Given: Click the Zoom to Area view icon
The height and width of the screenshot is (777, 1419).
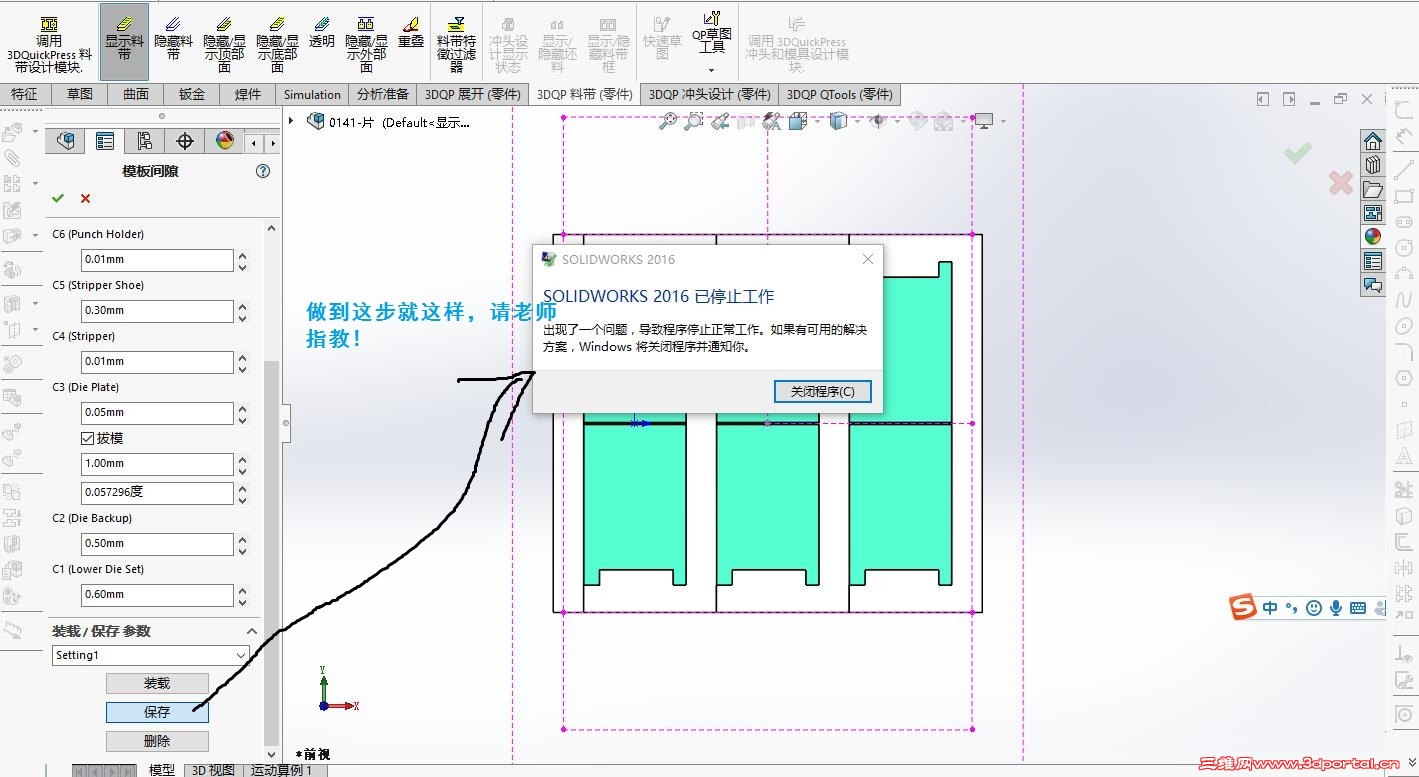Looking at the screenshot, I should tap(693, 121).
